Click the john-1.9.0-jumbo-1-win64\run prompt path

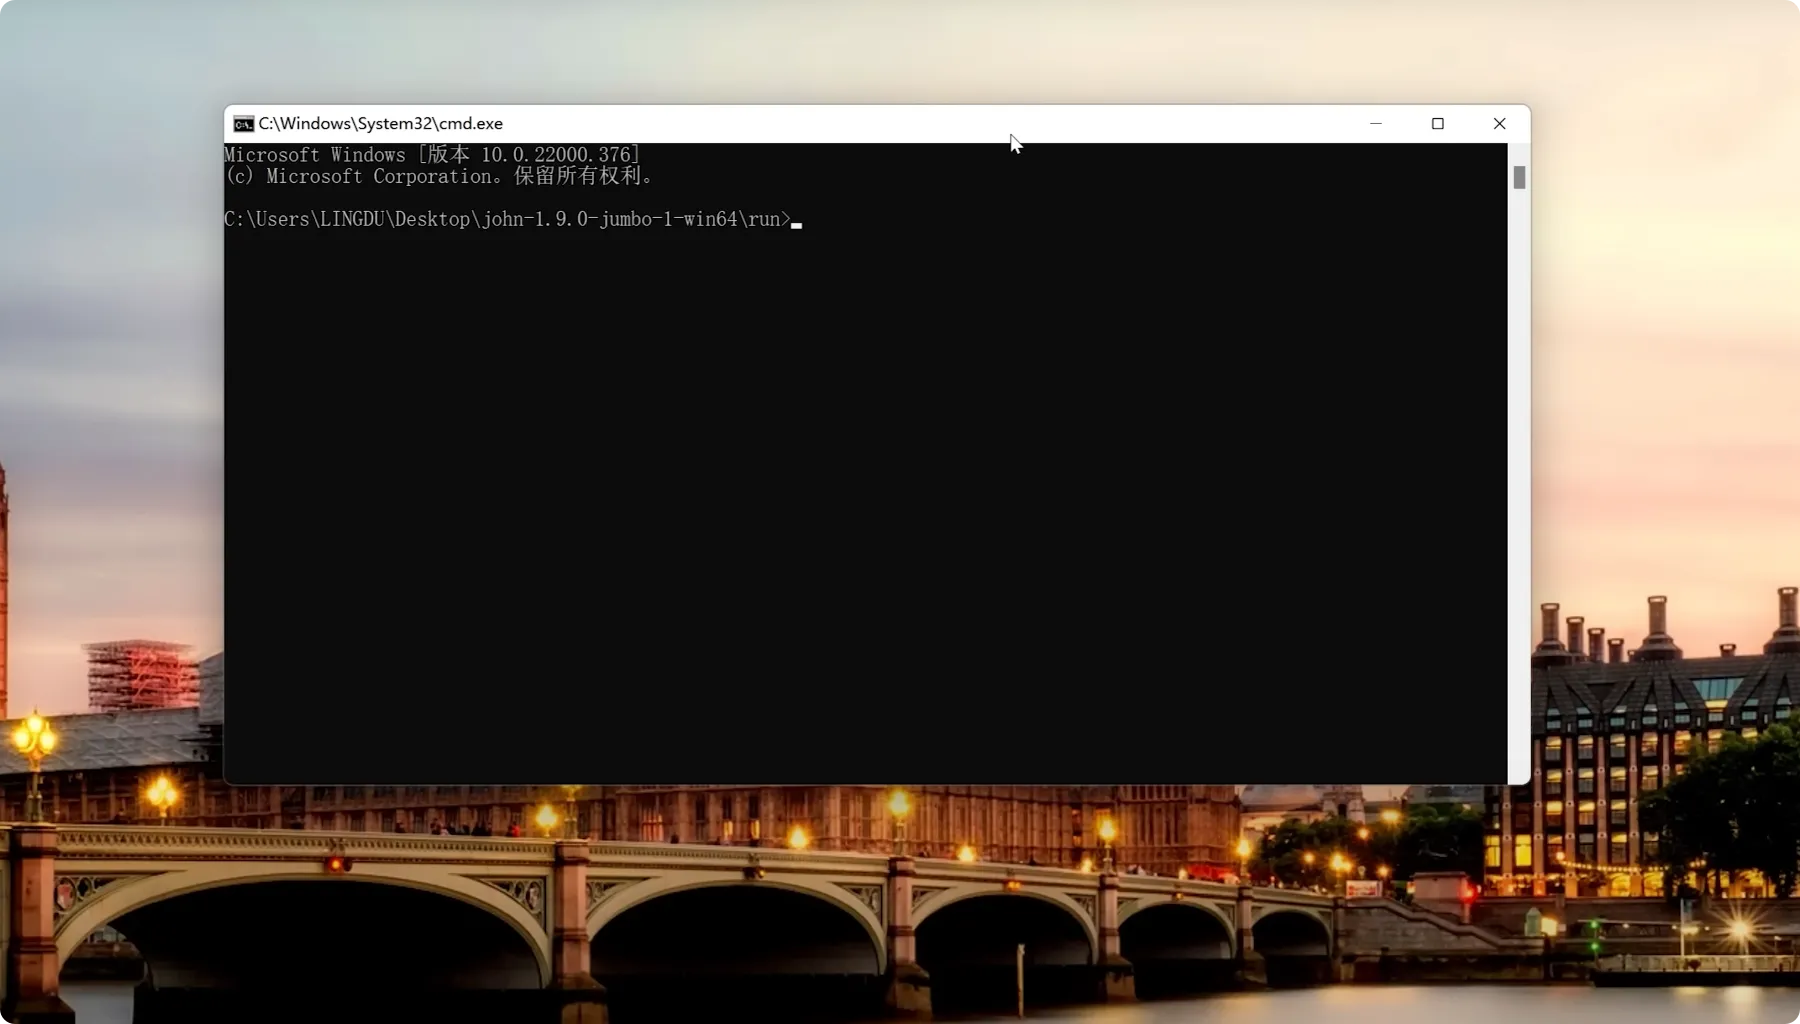[x=507, y=219]
